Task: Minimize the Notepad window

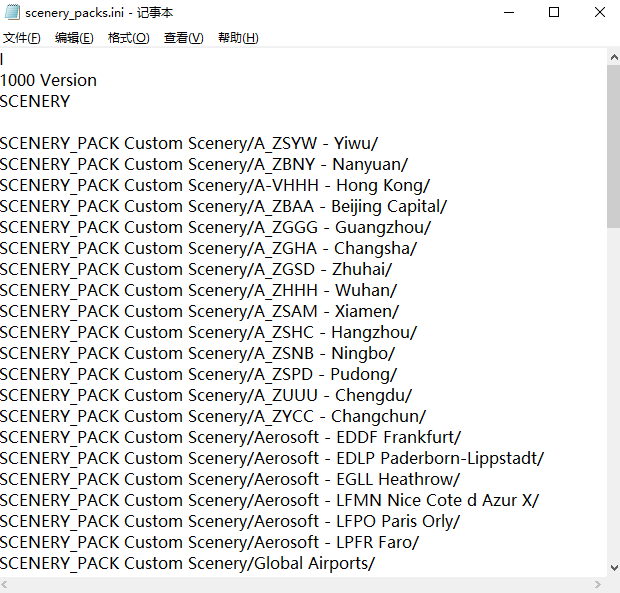Action: tap(509, 12)
